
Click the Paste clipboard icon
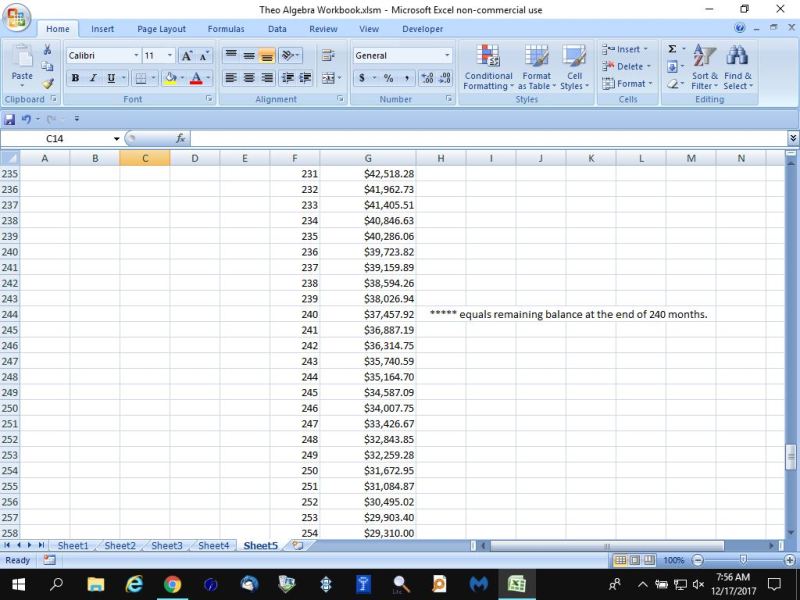pos(22,56)
